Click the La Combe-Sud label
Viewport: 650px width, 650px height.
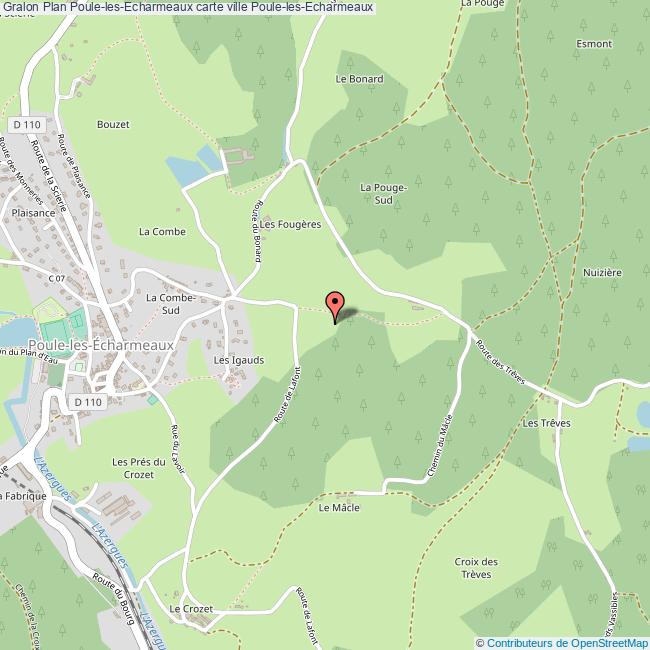point(170,304)
